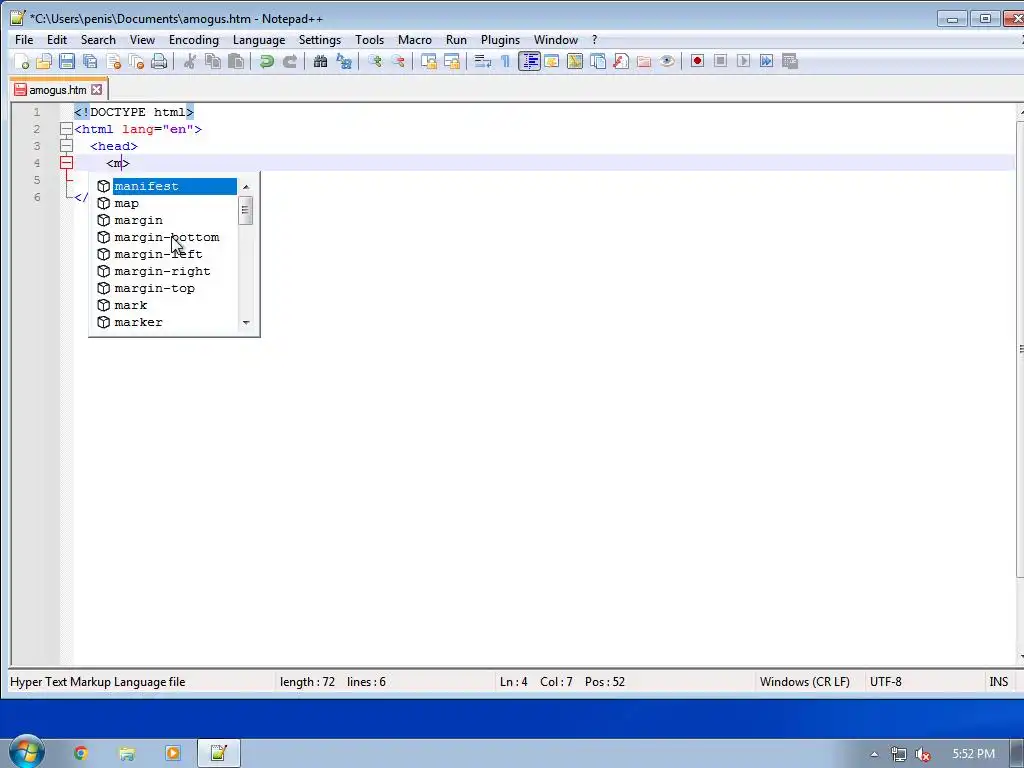The width and height of the screenshot is (1024, 768).
Task: Open the Document List panel icon
Action: pos(598,61)
